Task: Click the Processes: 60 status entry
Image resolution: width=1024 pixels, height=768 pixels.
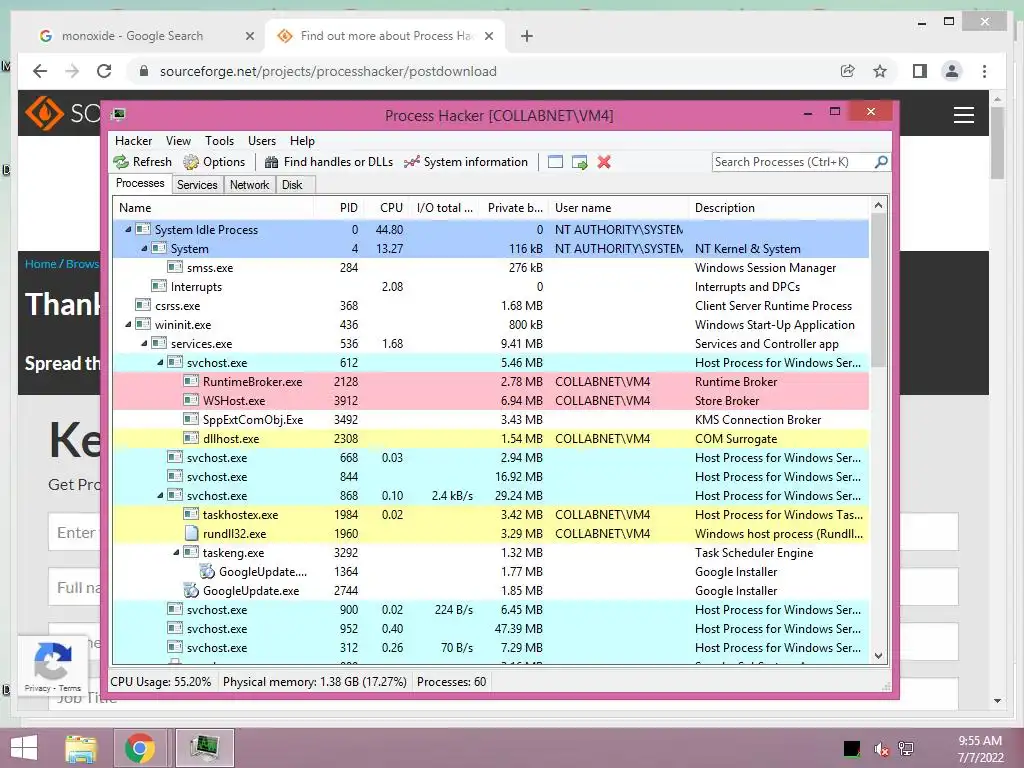Action: click(451, 682)
